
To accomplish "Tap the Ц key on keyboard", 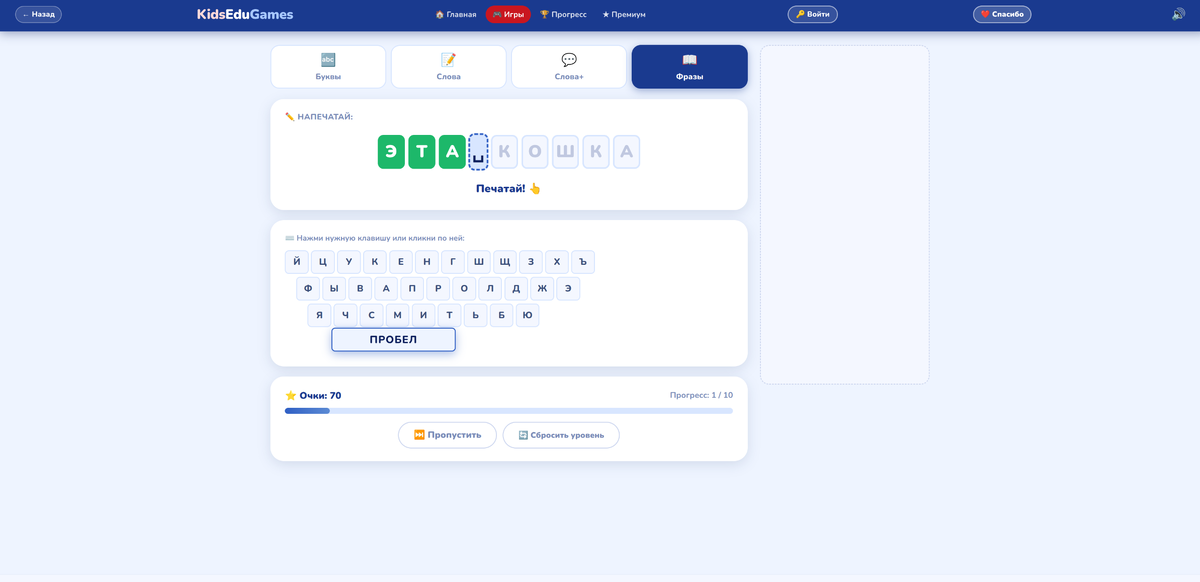I will [323, 262].
